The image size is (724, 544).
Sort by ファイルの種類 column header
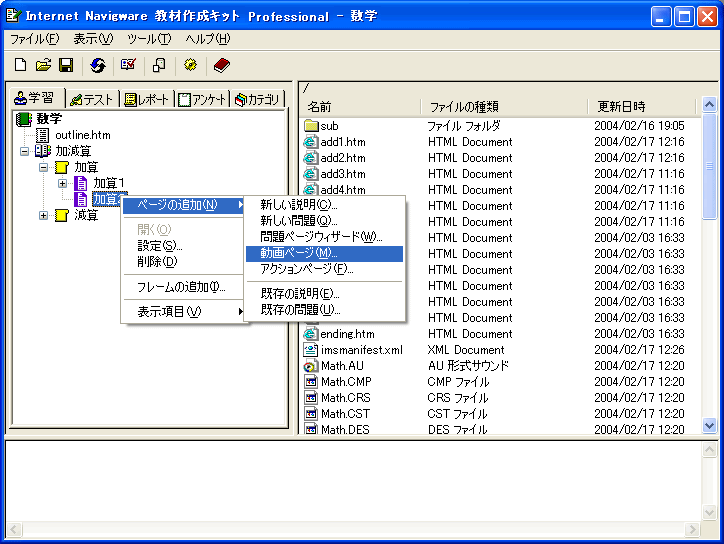coord(504,107)
